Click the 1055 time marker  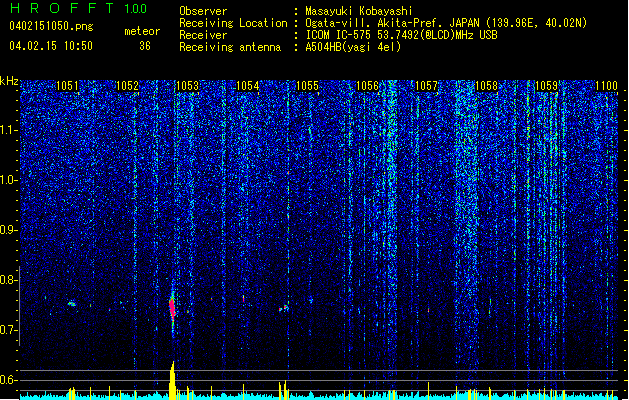307,86
